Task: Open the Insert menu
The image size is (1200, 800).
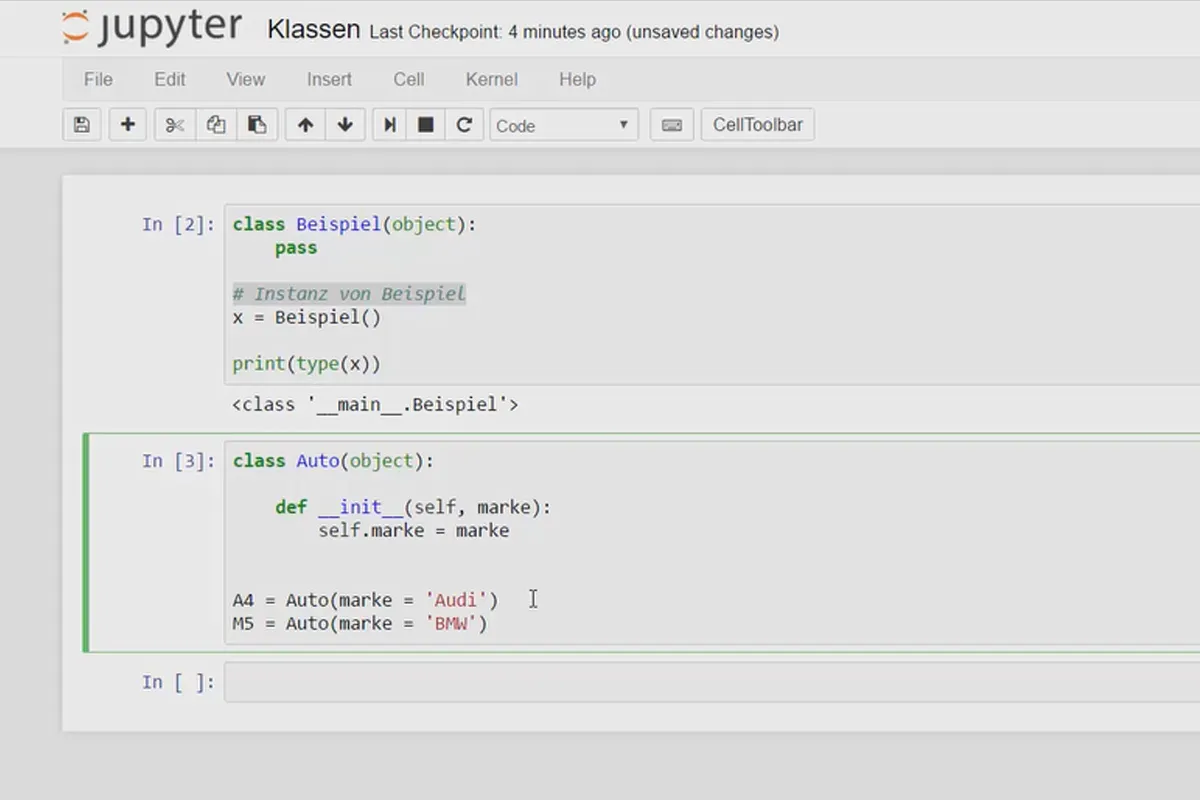Action: click(x=329, y=79)
